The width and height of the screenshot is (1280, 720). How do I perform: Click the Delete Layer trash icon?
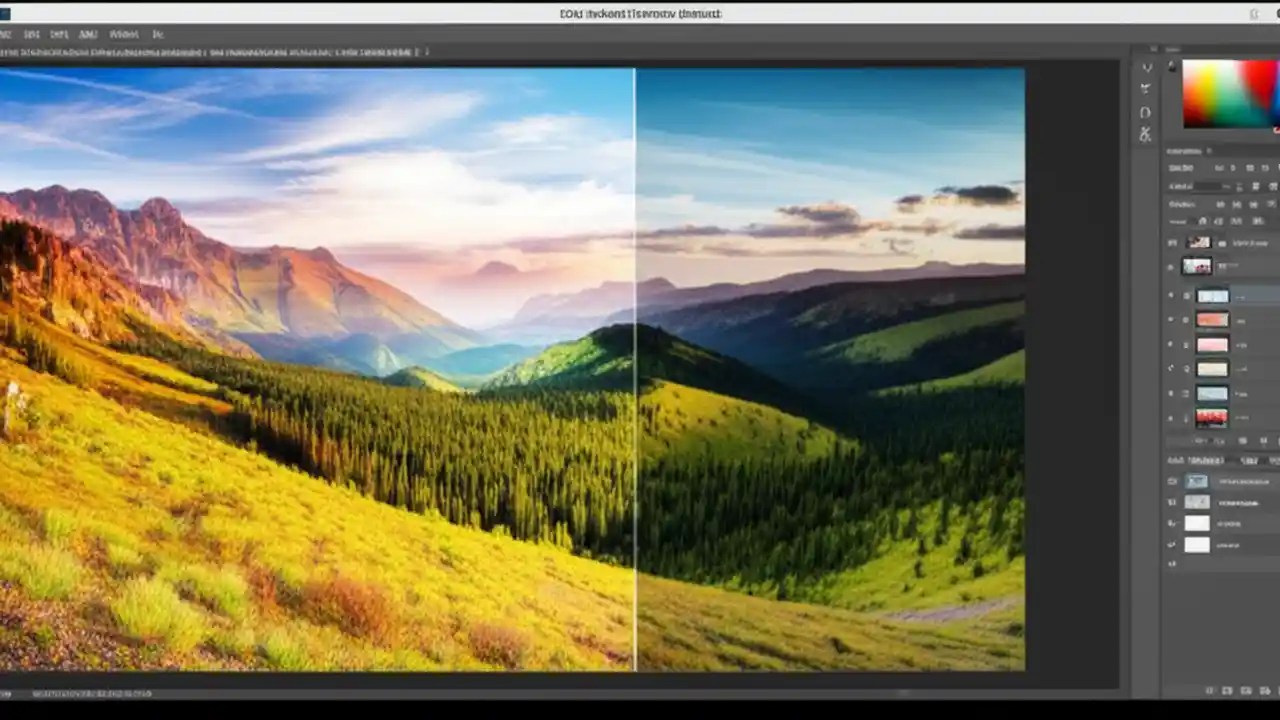click(x=1266, y=440)
